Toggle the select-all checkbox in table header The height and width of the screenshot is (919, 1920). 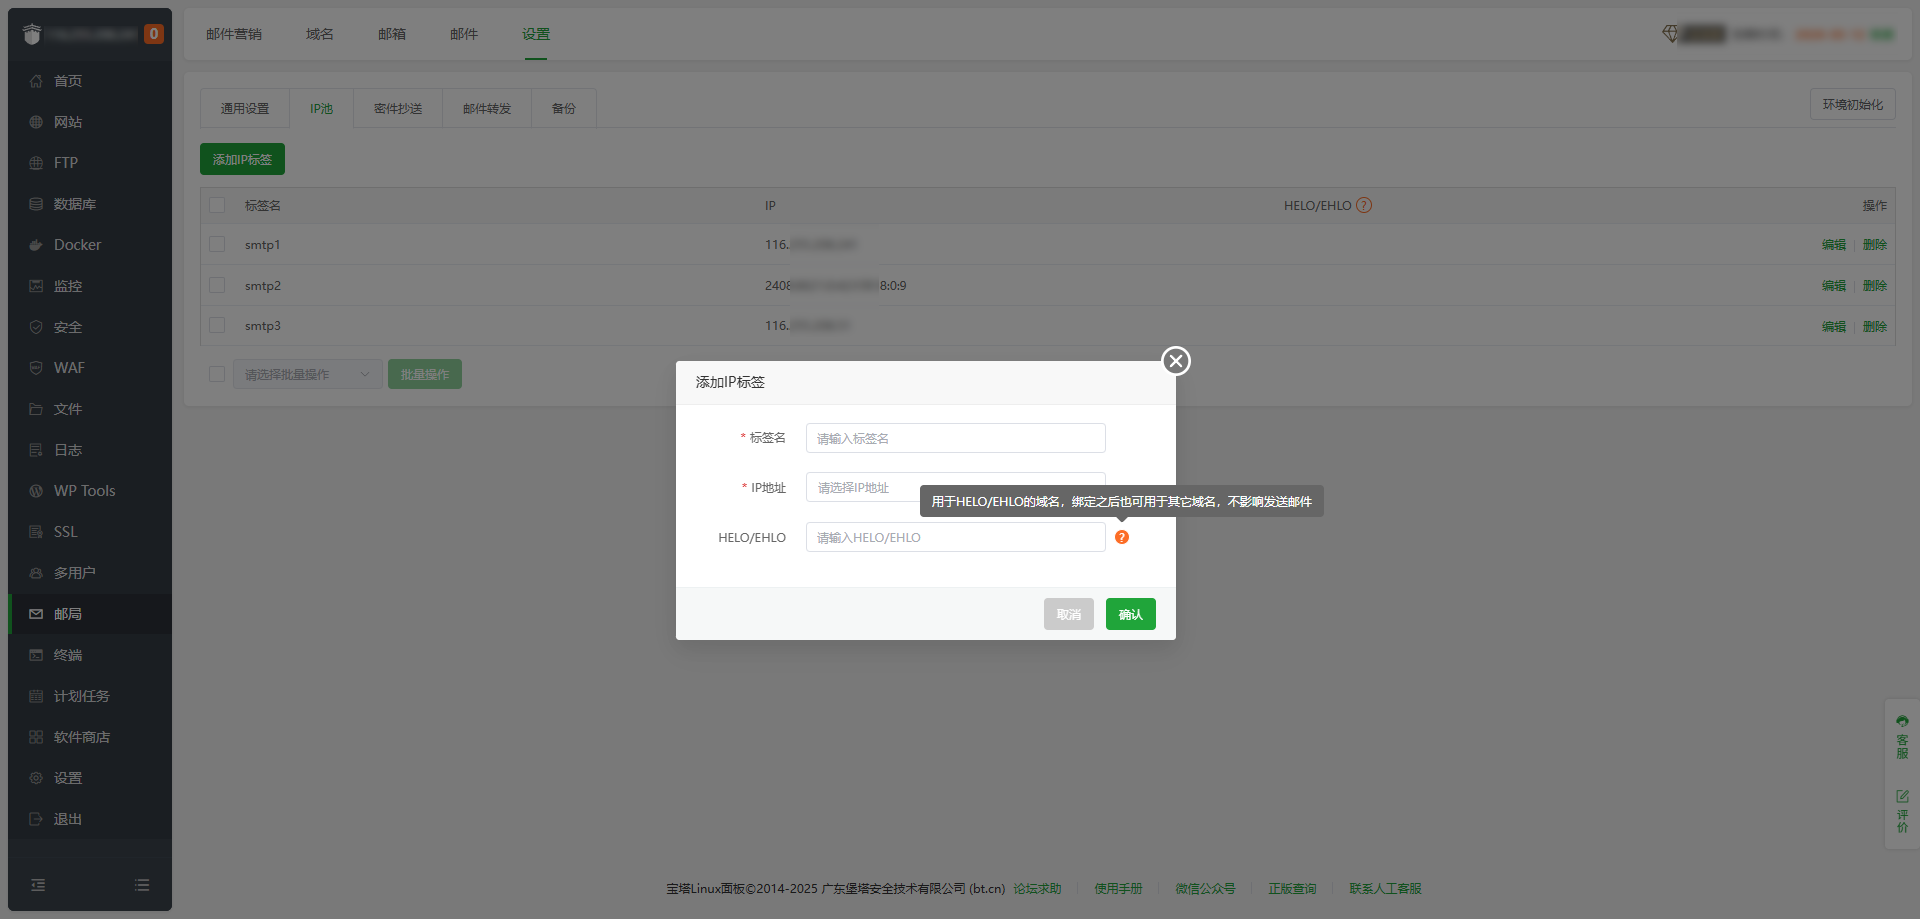click(217, 205)
